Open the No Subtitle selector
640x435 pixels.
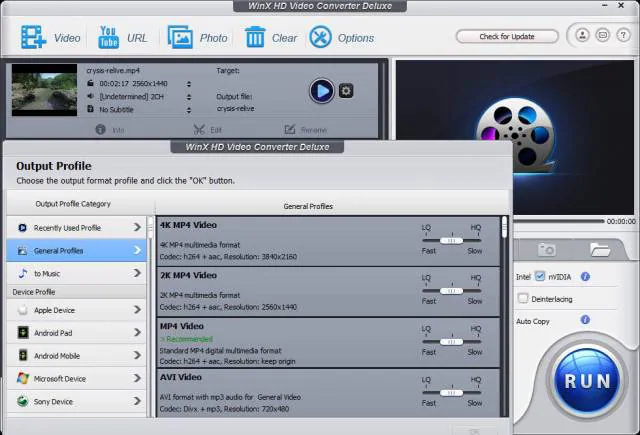(189, 110)
